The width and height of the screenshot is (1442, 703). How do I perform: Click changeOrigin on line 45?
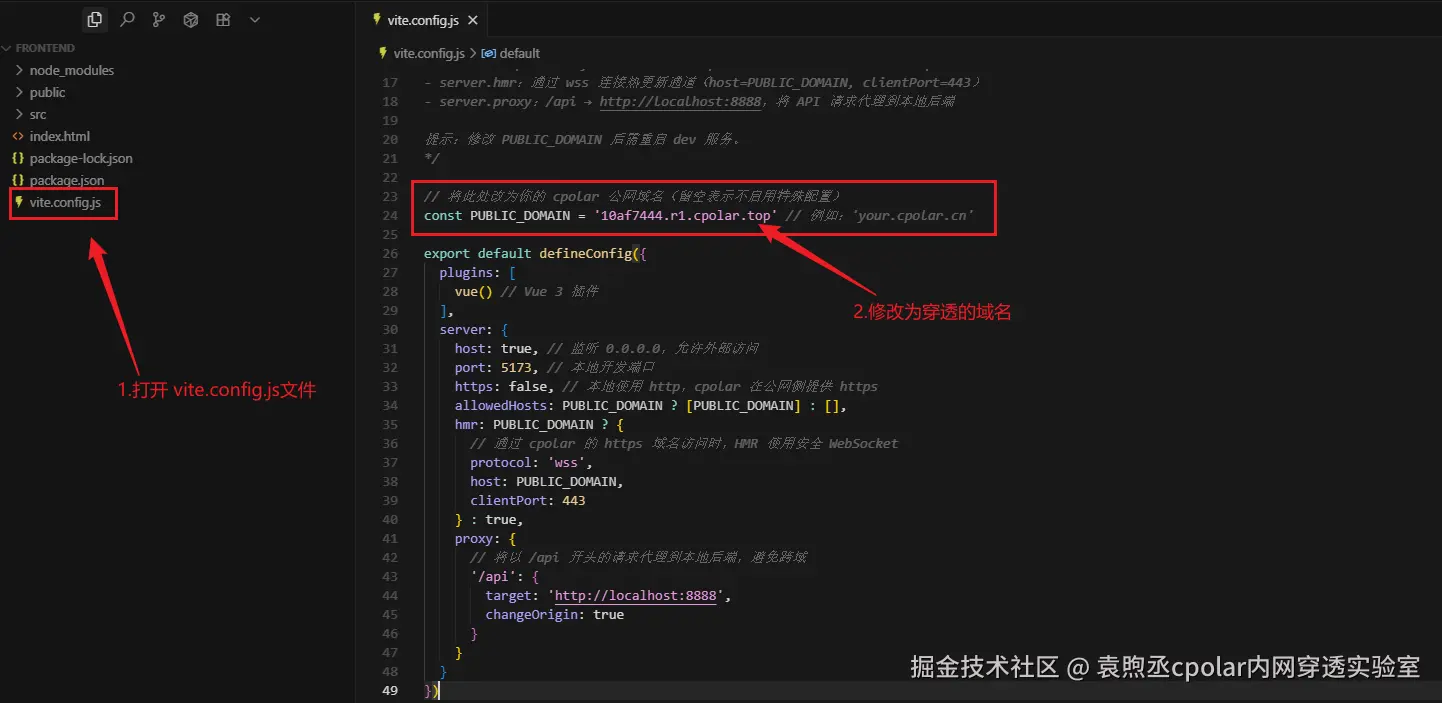click(532, 614)
